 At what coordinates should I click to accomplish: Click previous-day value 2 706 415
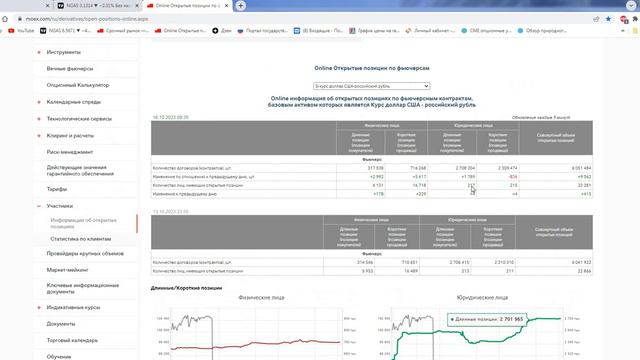(459, 262)
